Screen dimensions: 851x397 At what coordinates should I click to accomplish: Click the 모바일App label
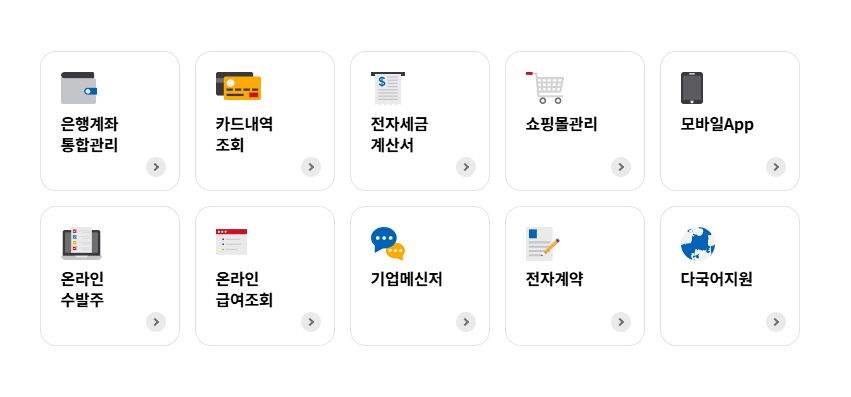click(x=717, y=125)
